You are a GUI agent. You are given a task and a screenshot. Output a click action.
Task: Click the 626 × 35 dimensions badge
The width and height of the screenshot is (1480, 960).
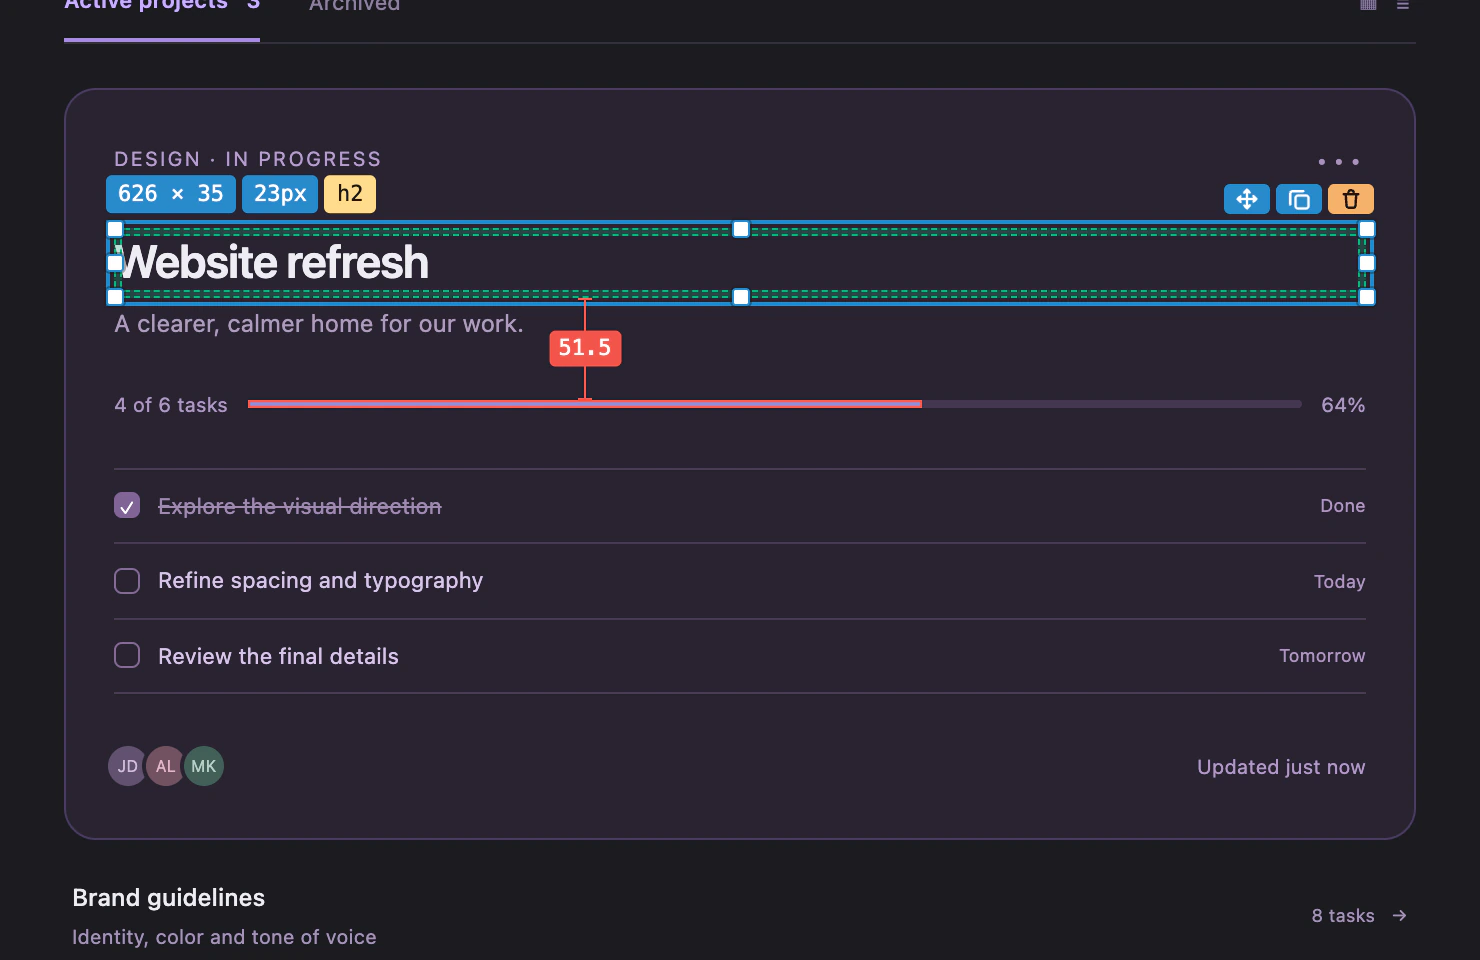(171, 194)
